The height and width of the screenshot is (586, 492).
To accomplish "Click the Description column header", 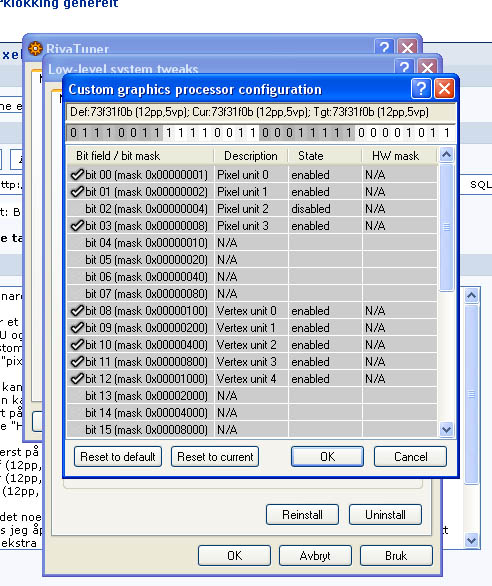I will 250,155.
